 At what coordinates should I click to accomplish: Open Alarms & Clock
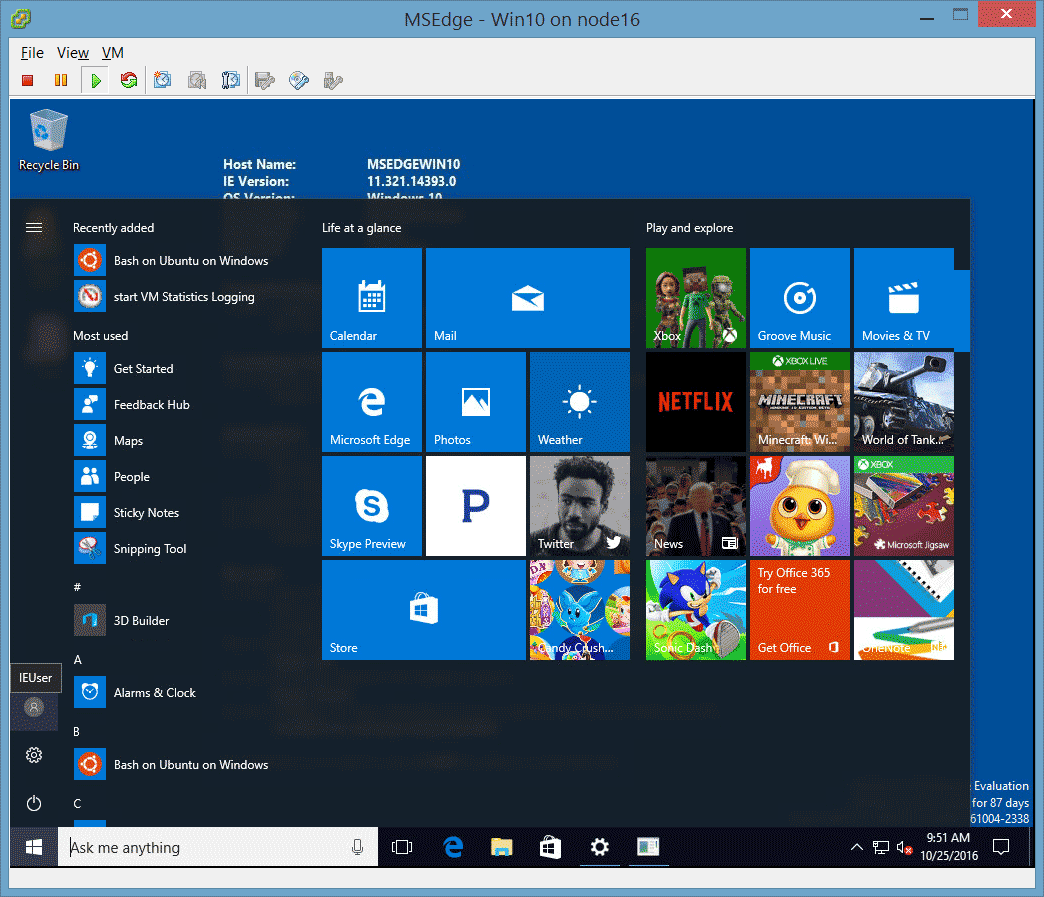pos(135,692)
